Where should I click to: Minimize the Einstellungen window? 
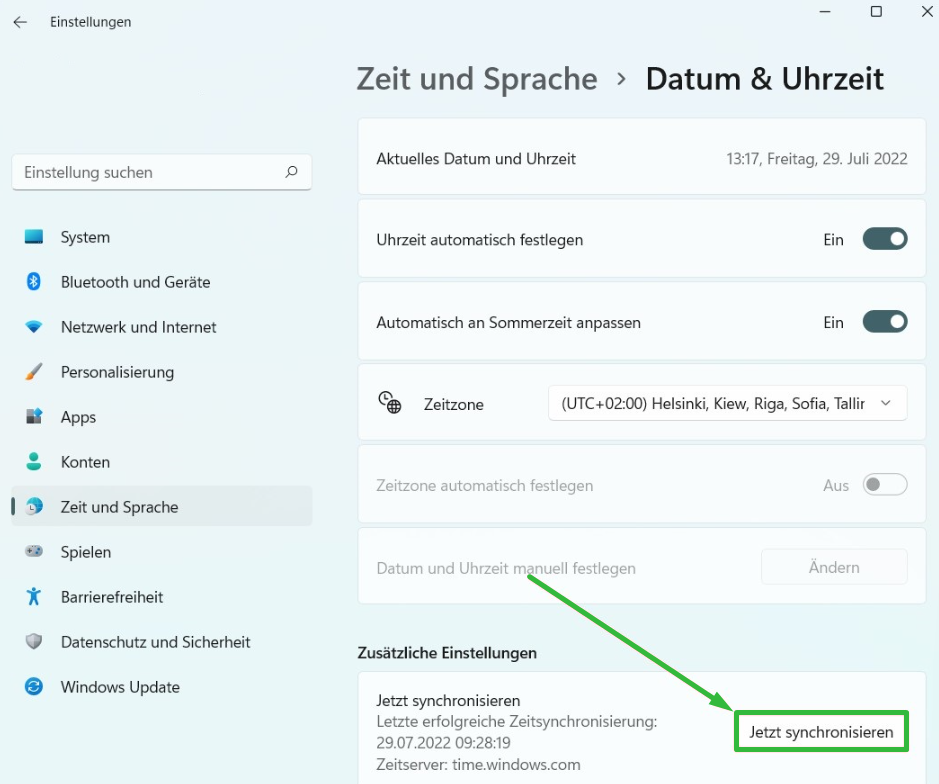pyautogui.click(x=825, y=12)
